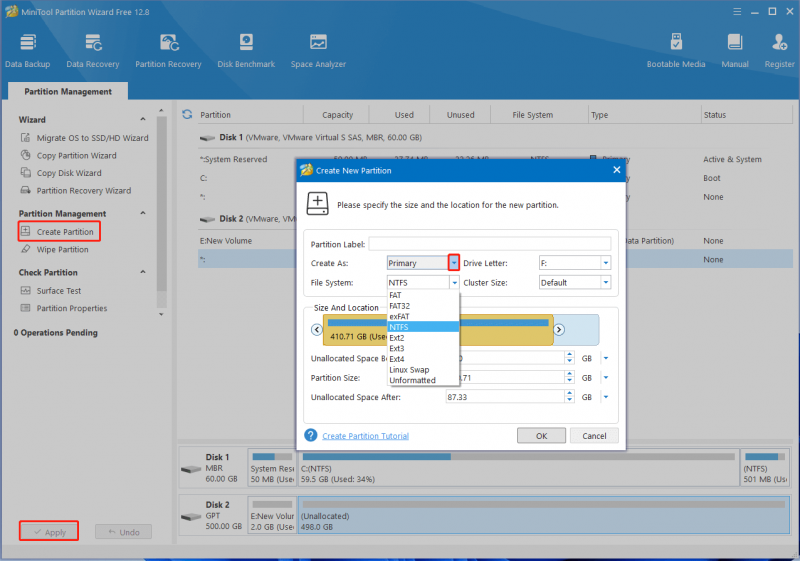Adjust Partition Size spinner arrows
Image resolution: width=800 pixels, height=561 pixels.
pyautogui.click(x=569, y=377)
